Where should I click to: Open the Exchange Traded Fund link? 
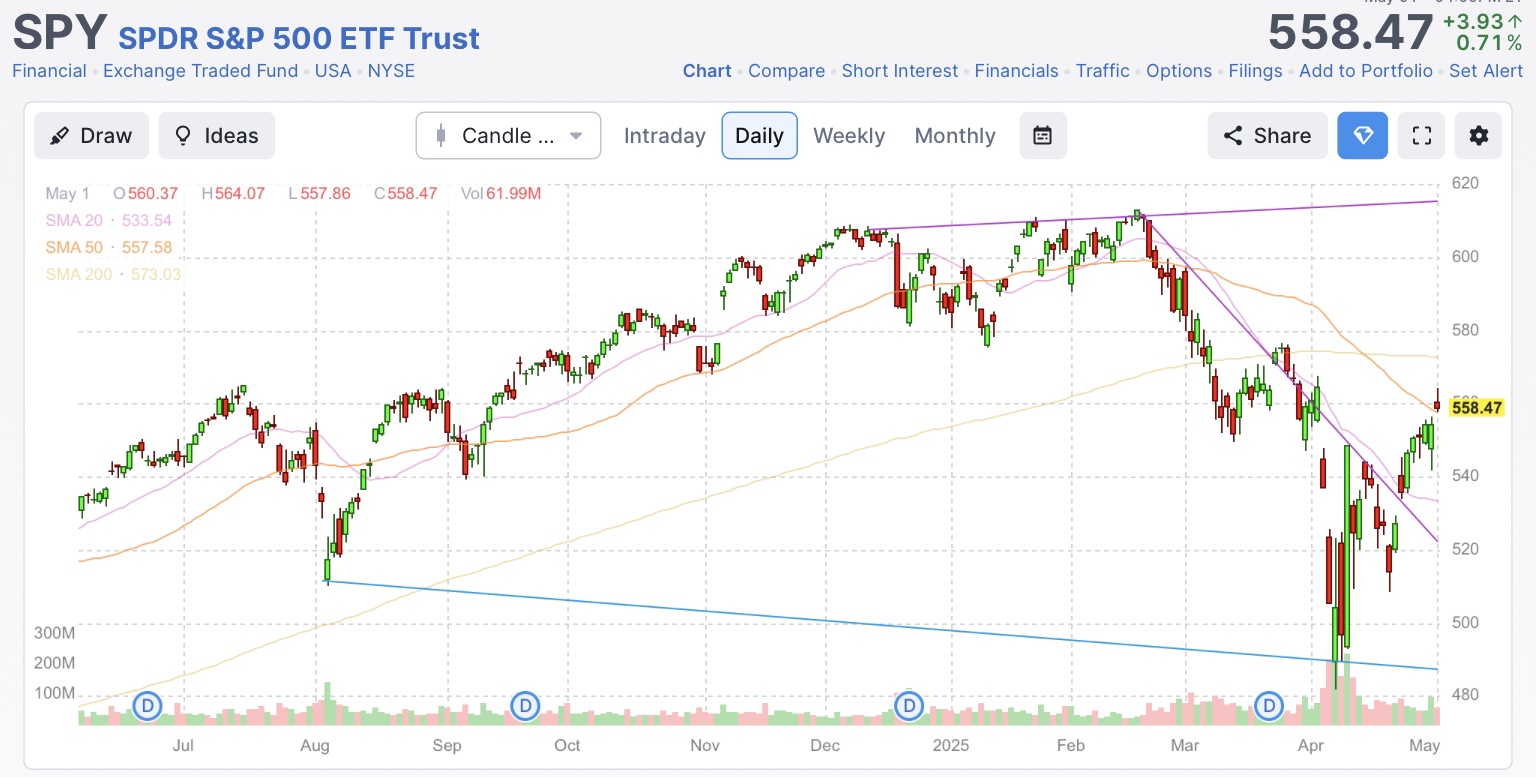point(200,71)
